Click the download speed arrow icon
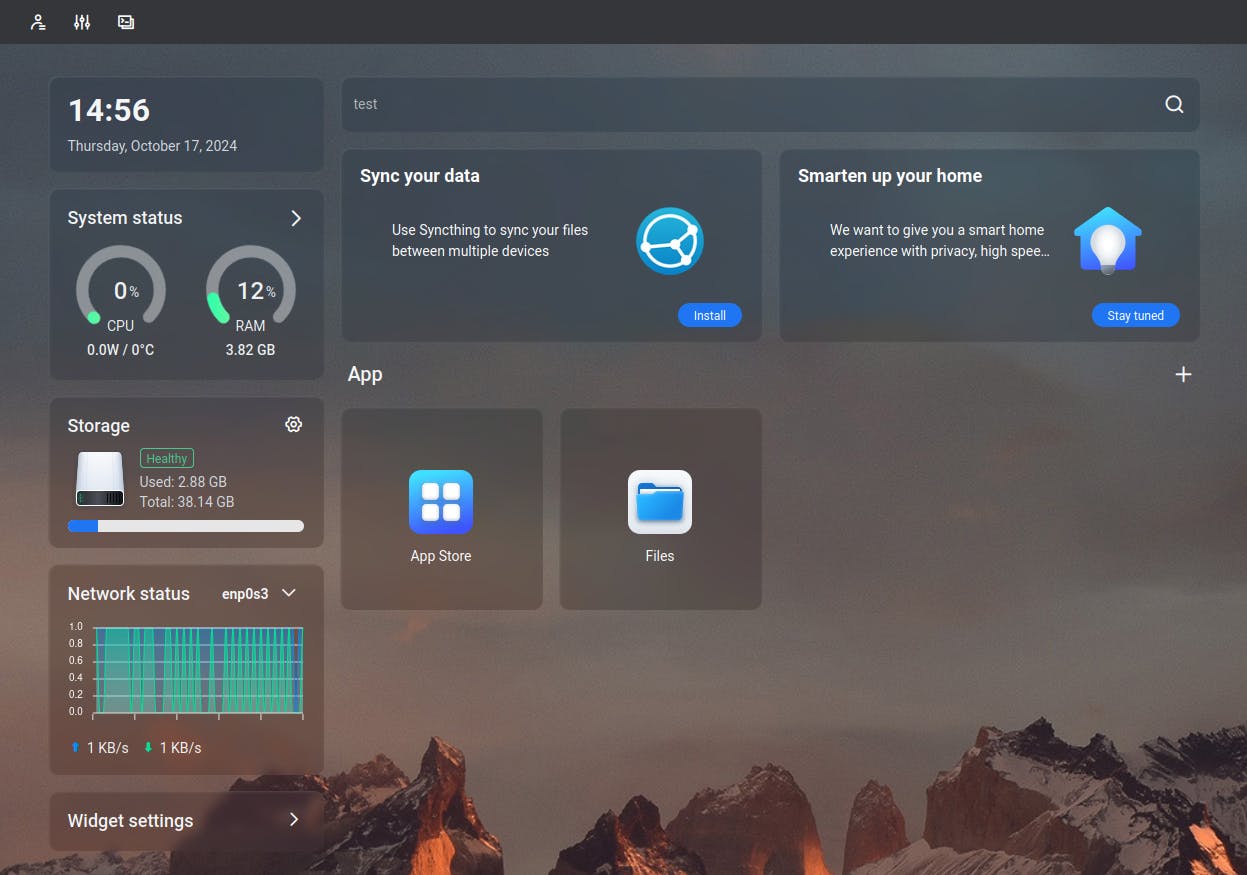Image resolution: width=1247 pixels, height=875 pixels. coord(149,747)
